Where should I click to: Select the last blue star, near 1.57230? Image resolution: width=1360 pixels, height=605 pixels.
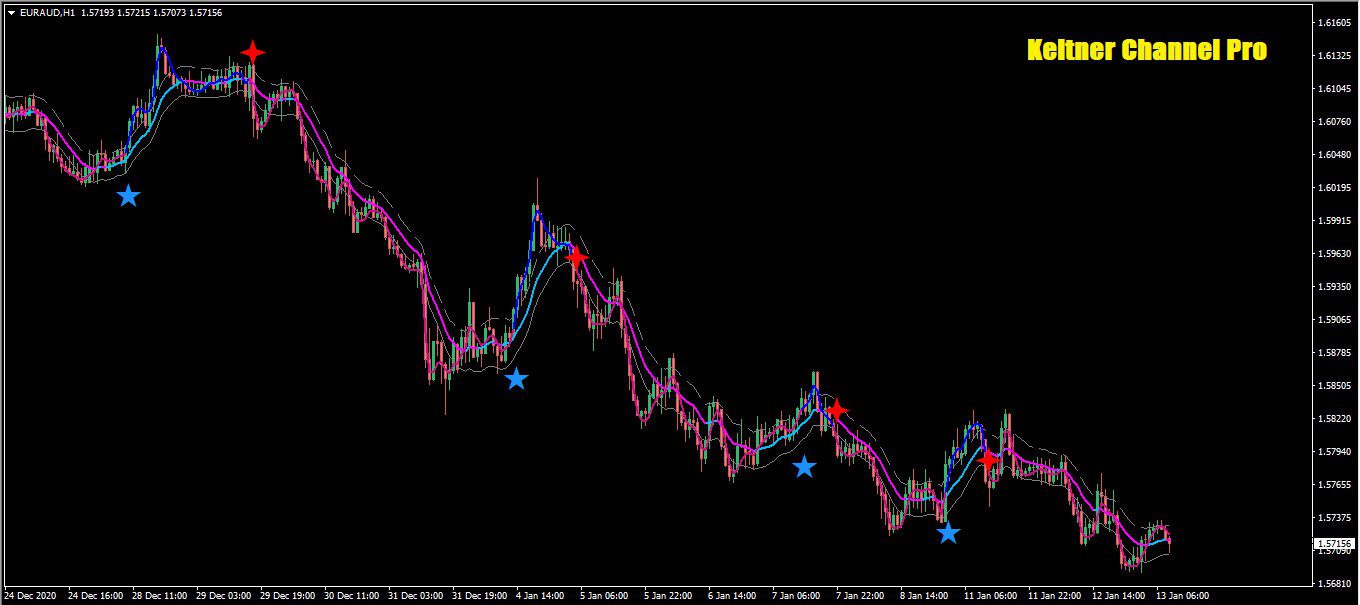coord(948,533)
